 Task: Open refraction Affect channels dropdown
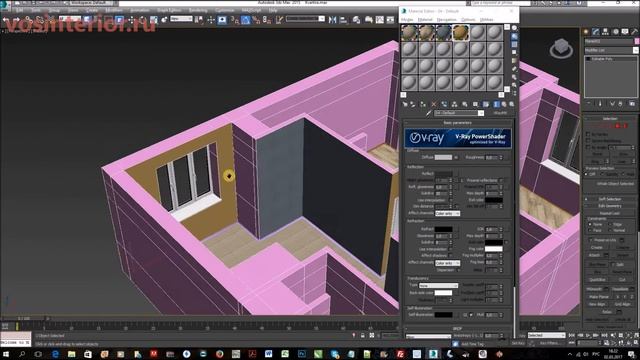[x=447, y=263]
